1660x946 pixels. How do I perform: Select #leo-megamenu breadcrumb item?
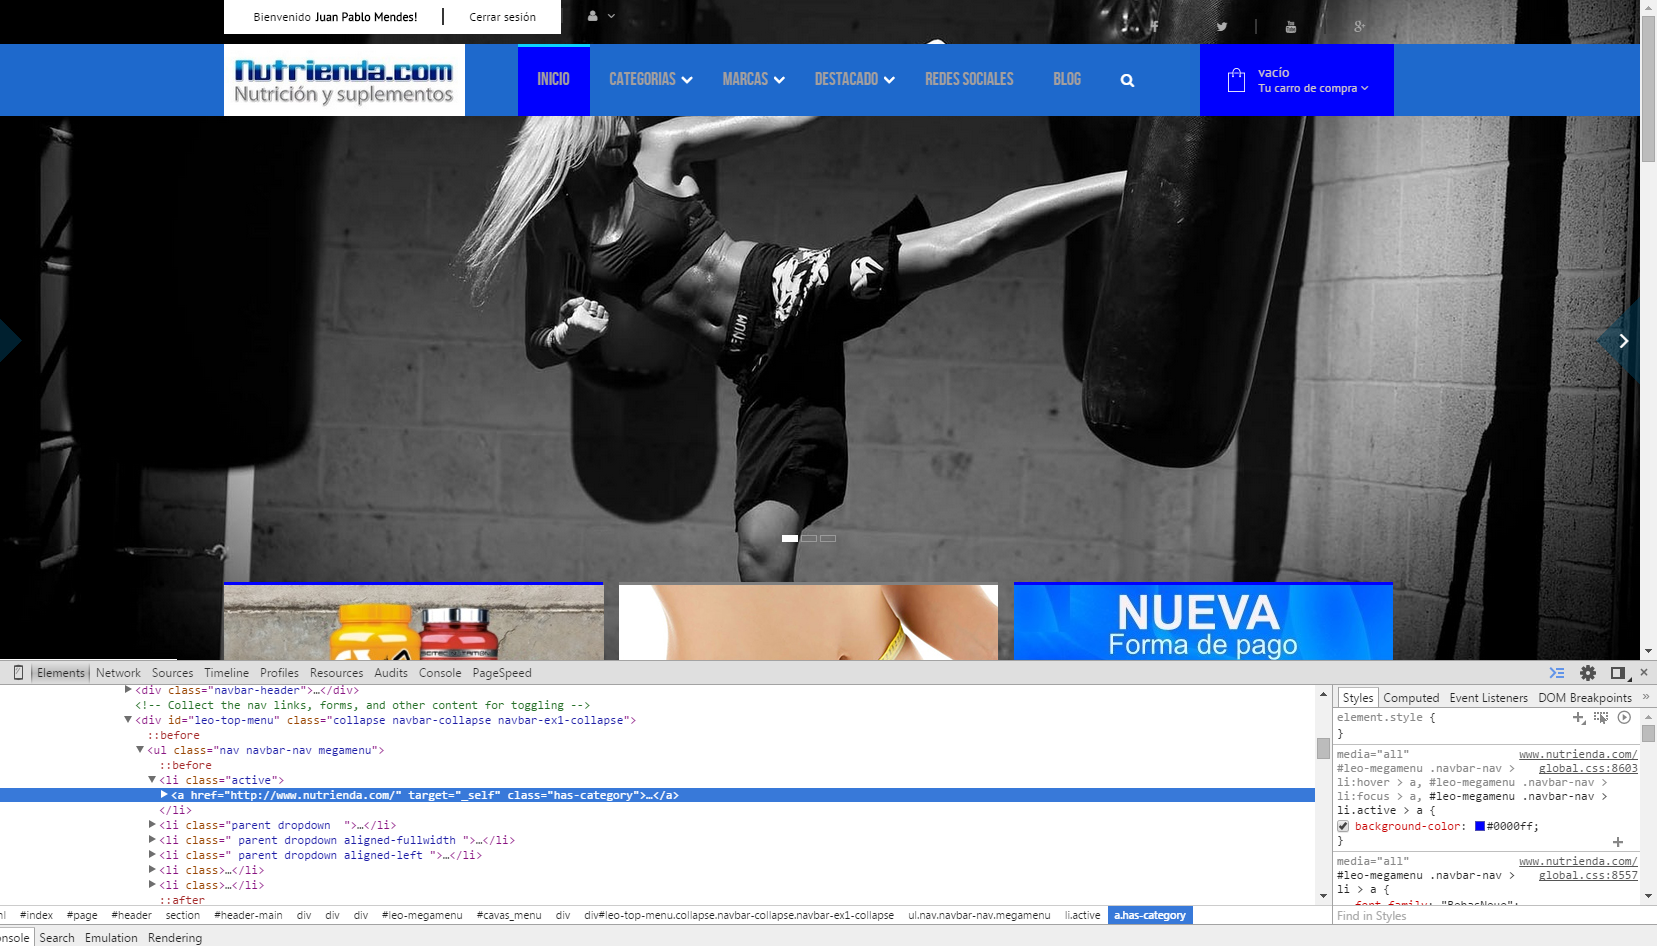(422, 915)
